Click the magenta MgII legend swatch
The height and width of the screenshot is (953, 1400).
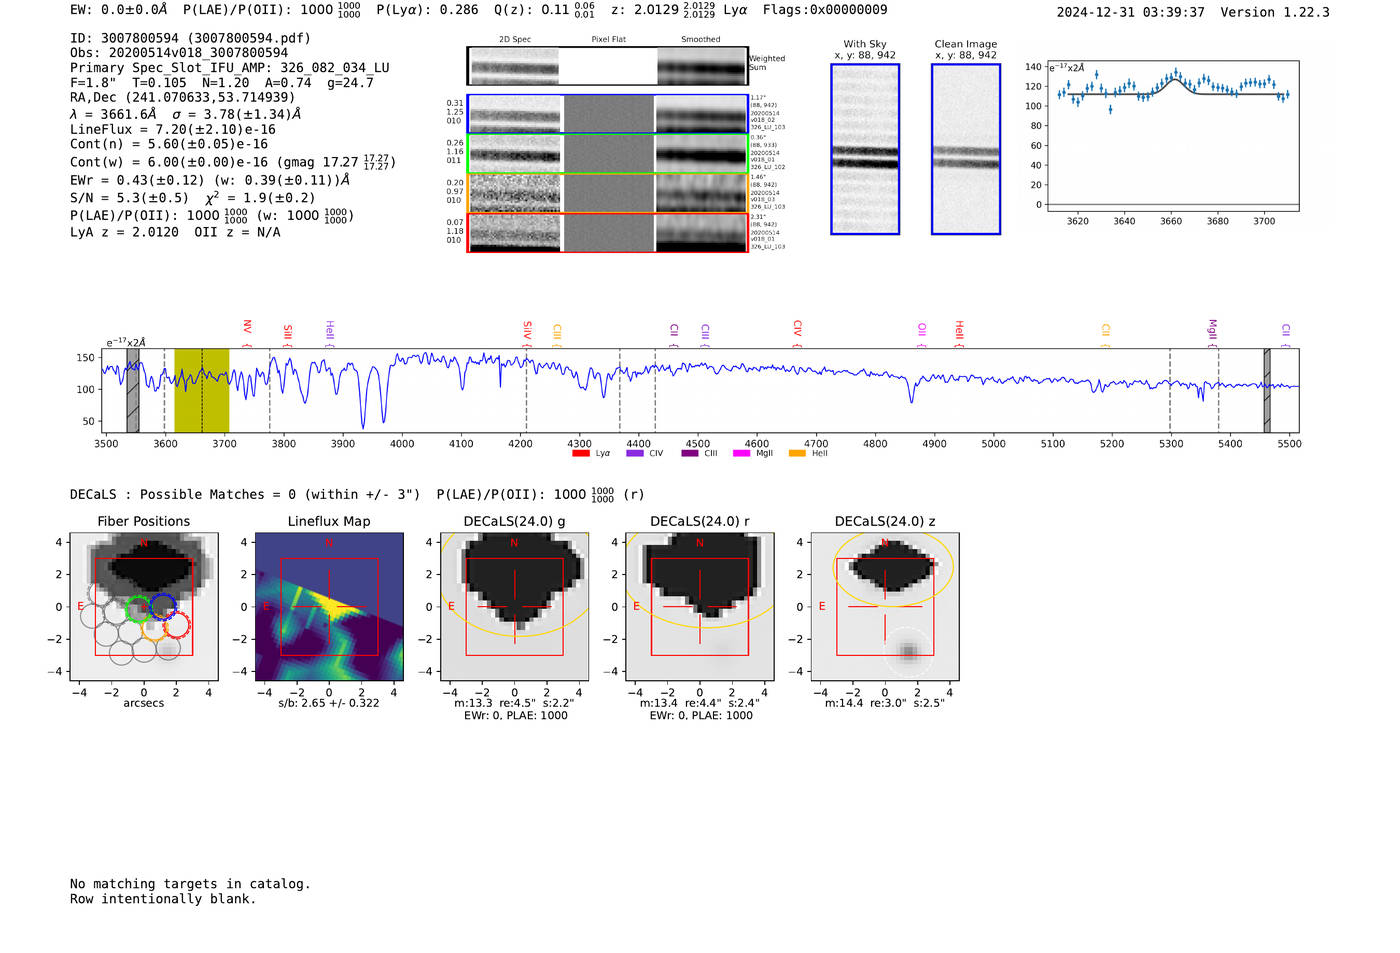pos(741,454)
